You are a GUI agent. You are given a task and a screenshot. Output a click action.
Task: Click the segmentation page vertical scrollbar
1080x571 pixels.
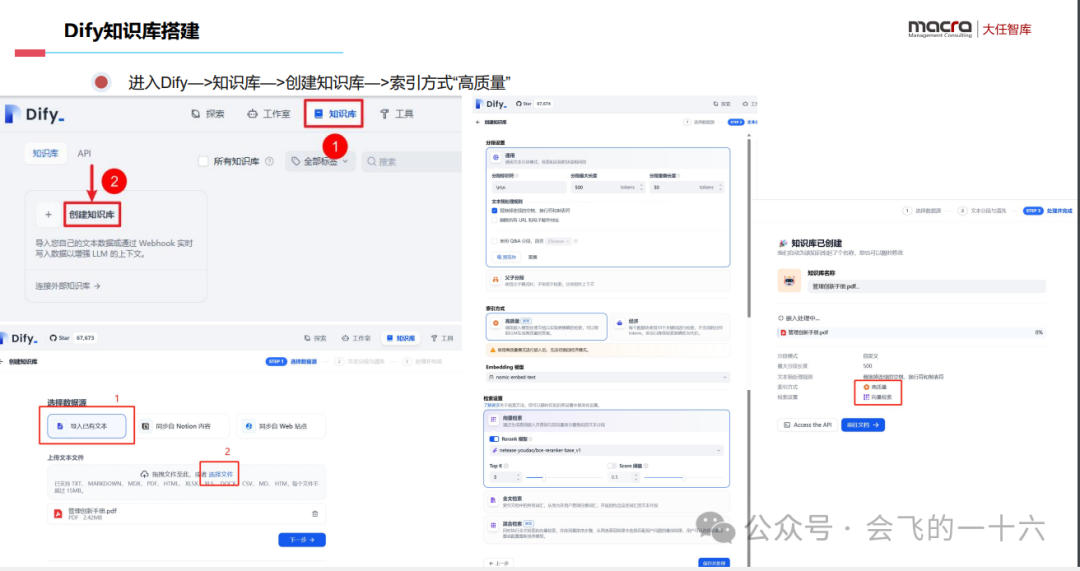pyautogui.click(x=749, y=227)
